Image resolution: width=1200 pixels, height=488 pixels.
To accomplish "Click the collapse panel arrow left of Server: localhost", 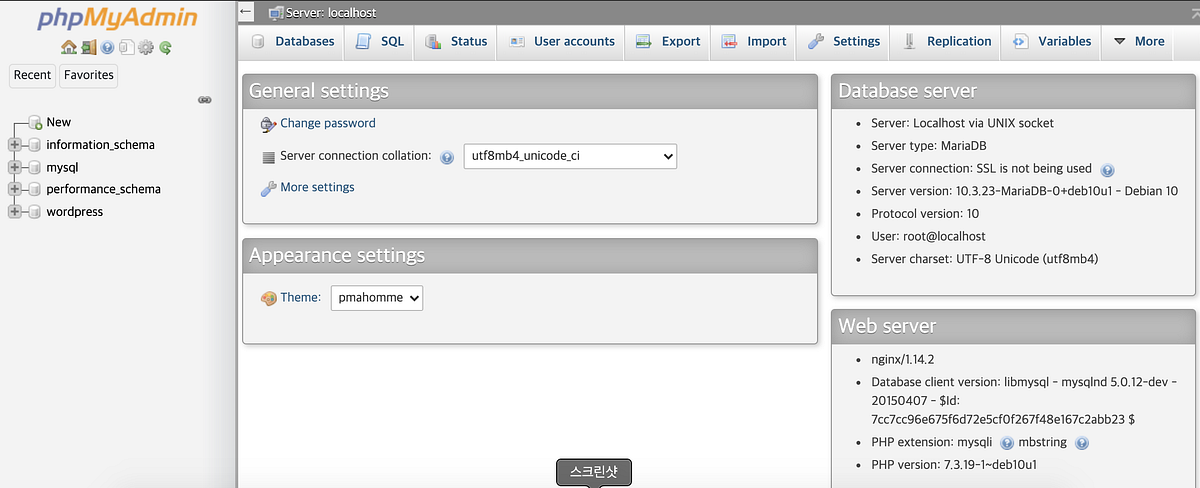I will click(246, 12).
